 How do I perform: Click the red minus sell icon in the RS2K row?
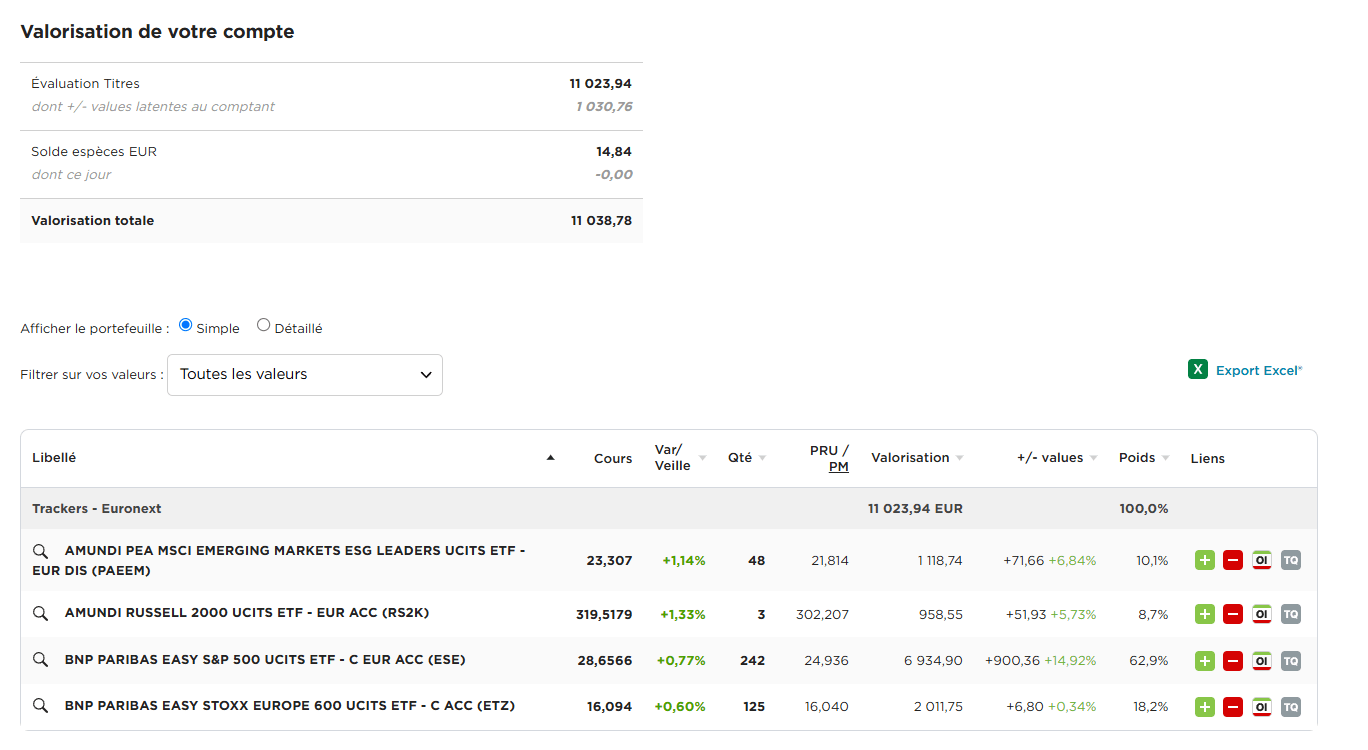[x=1233, y=614]
